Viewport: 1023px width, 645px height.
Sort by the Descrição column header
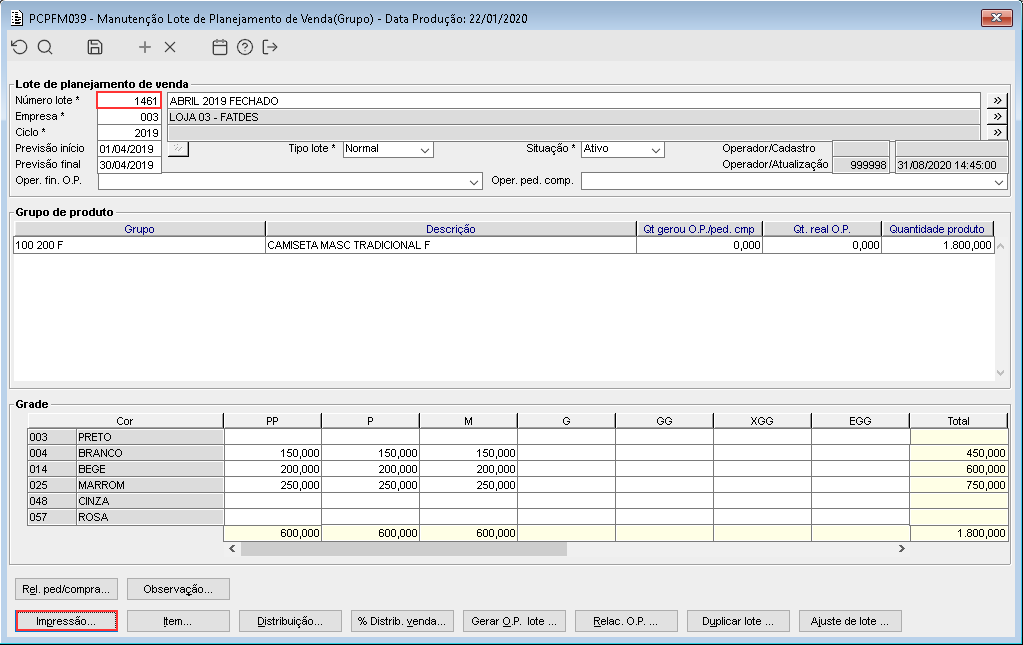click(x=451, y=229)
